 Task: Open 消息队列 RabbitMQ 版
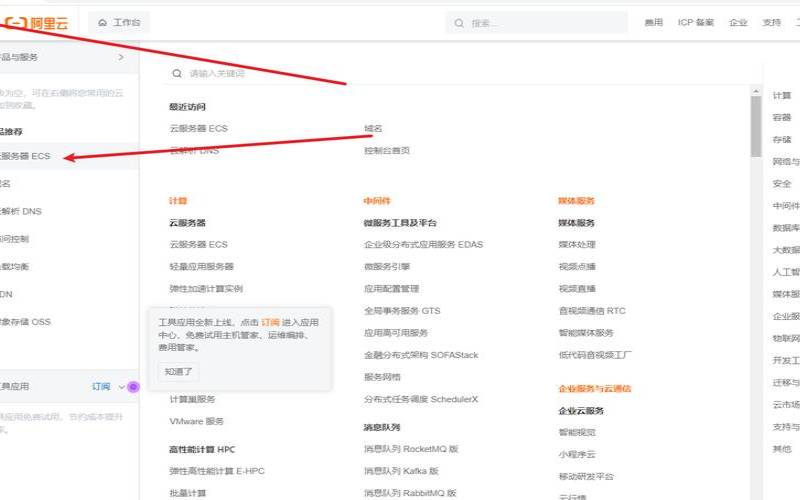point(410,493)
